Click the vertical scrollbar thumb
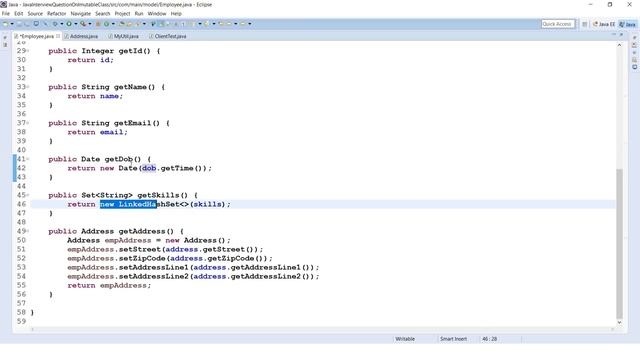The image size is (640, 360). (619, 244)
